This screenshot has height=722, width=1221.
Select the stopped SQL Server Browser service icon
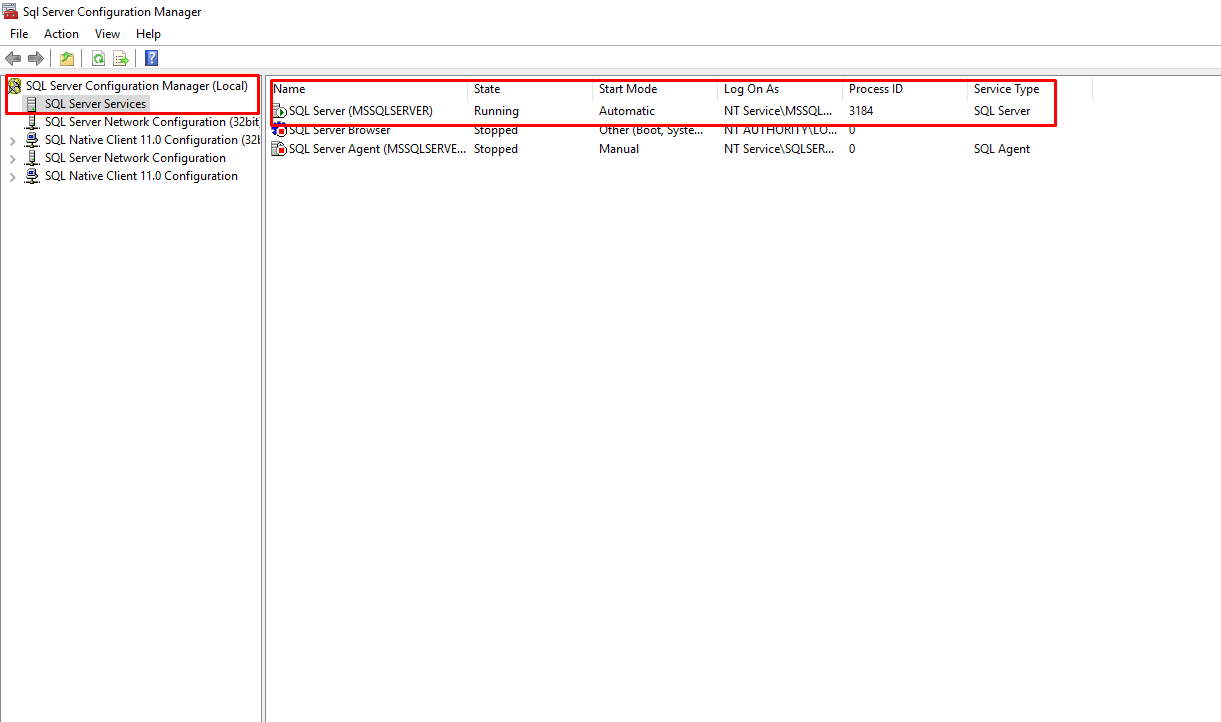coord(280,130)
